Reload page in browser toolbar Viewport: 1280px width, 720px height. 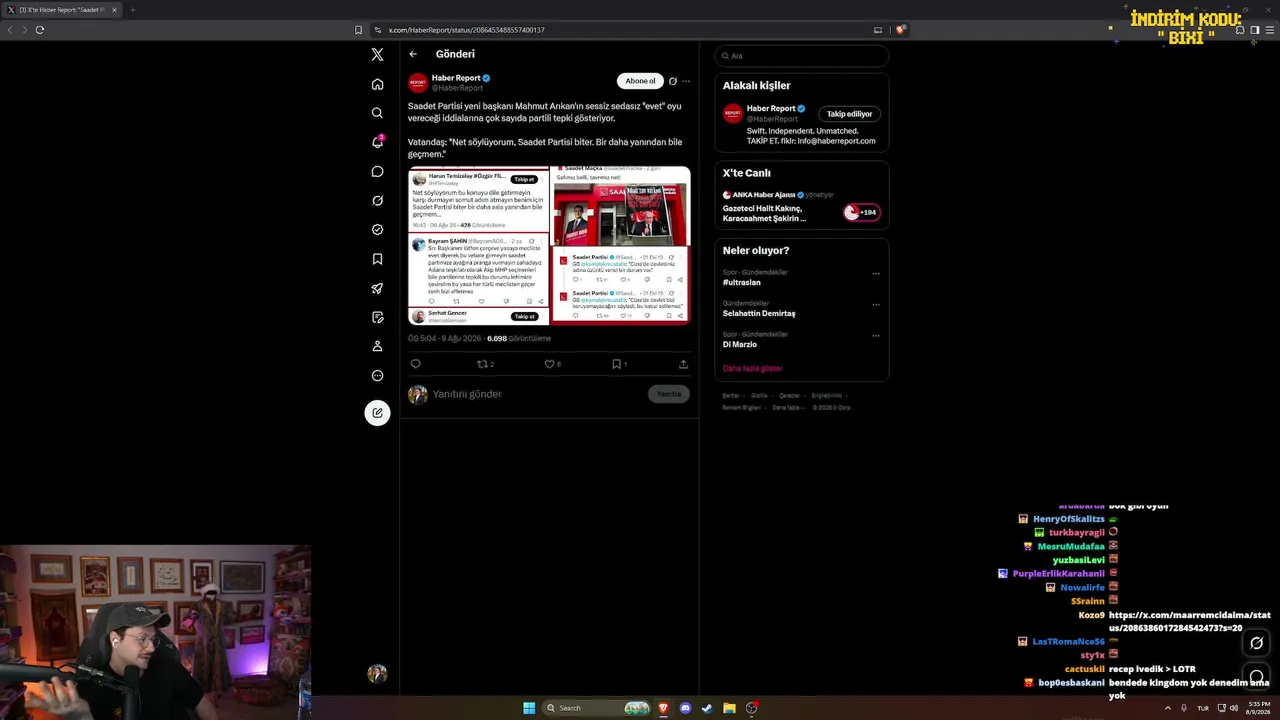(x=40, y=30)
